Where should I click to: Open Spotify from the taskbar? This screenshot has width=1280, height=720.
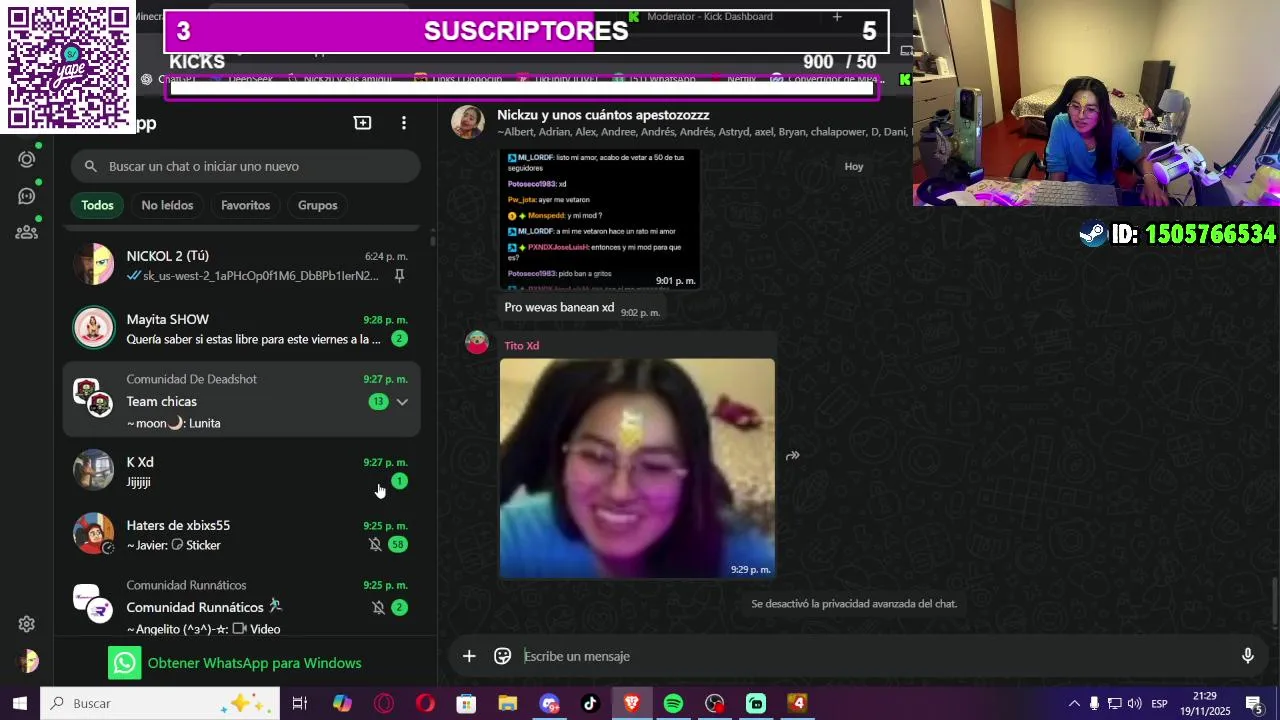(673, 703)
